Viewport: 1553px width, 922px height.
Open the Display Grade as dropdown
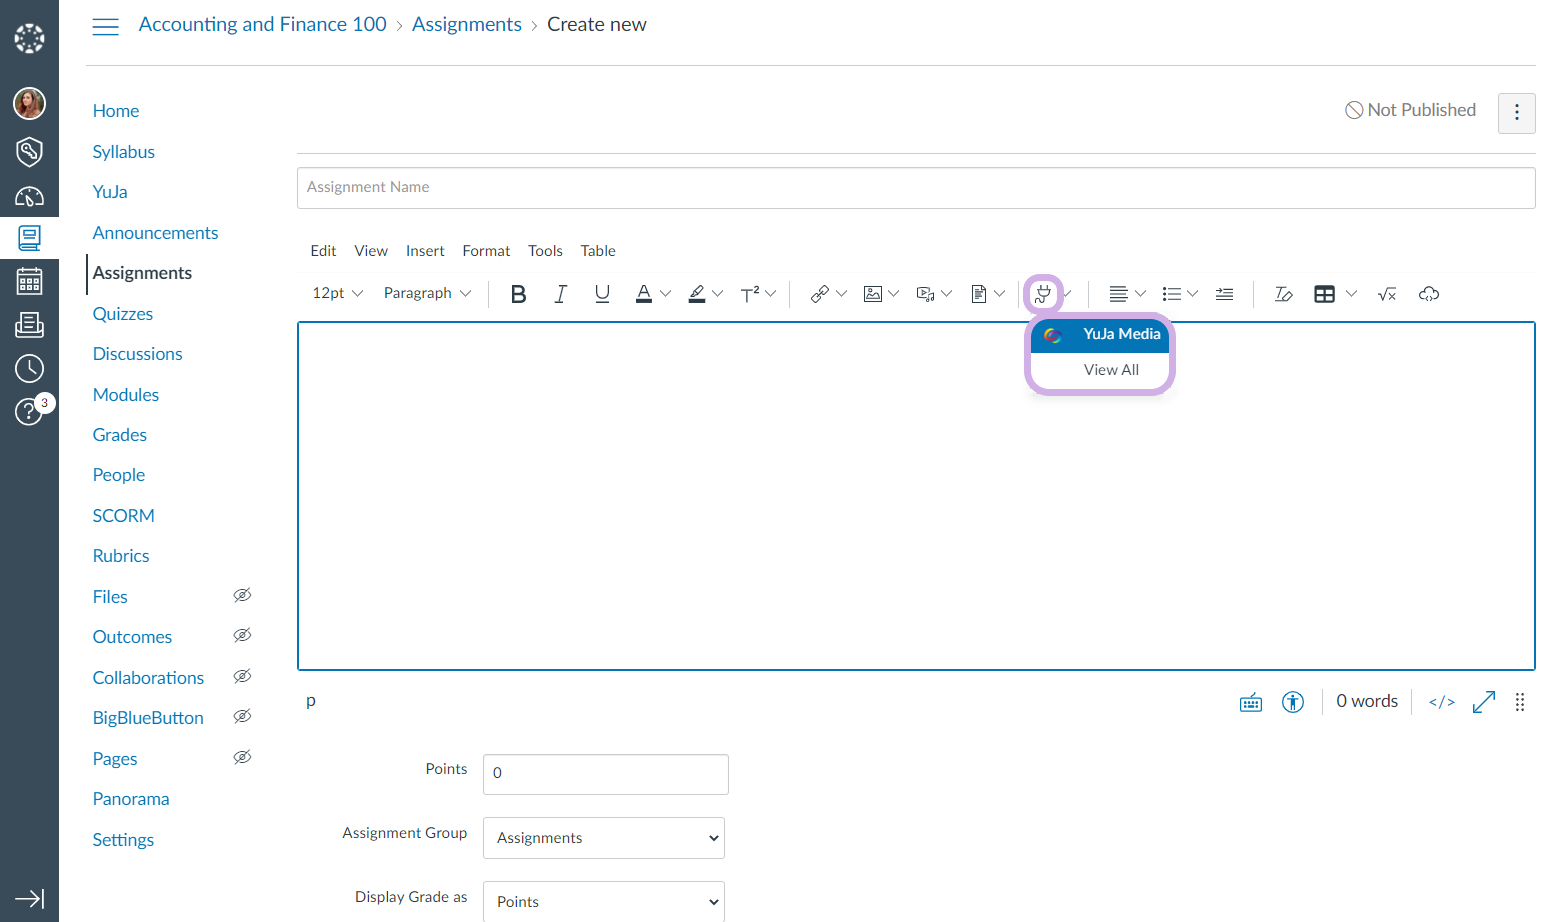[603, 901]
